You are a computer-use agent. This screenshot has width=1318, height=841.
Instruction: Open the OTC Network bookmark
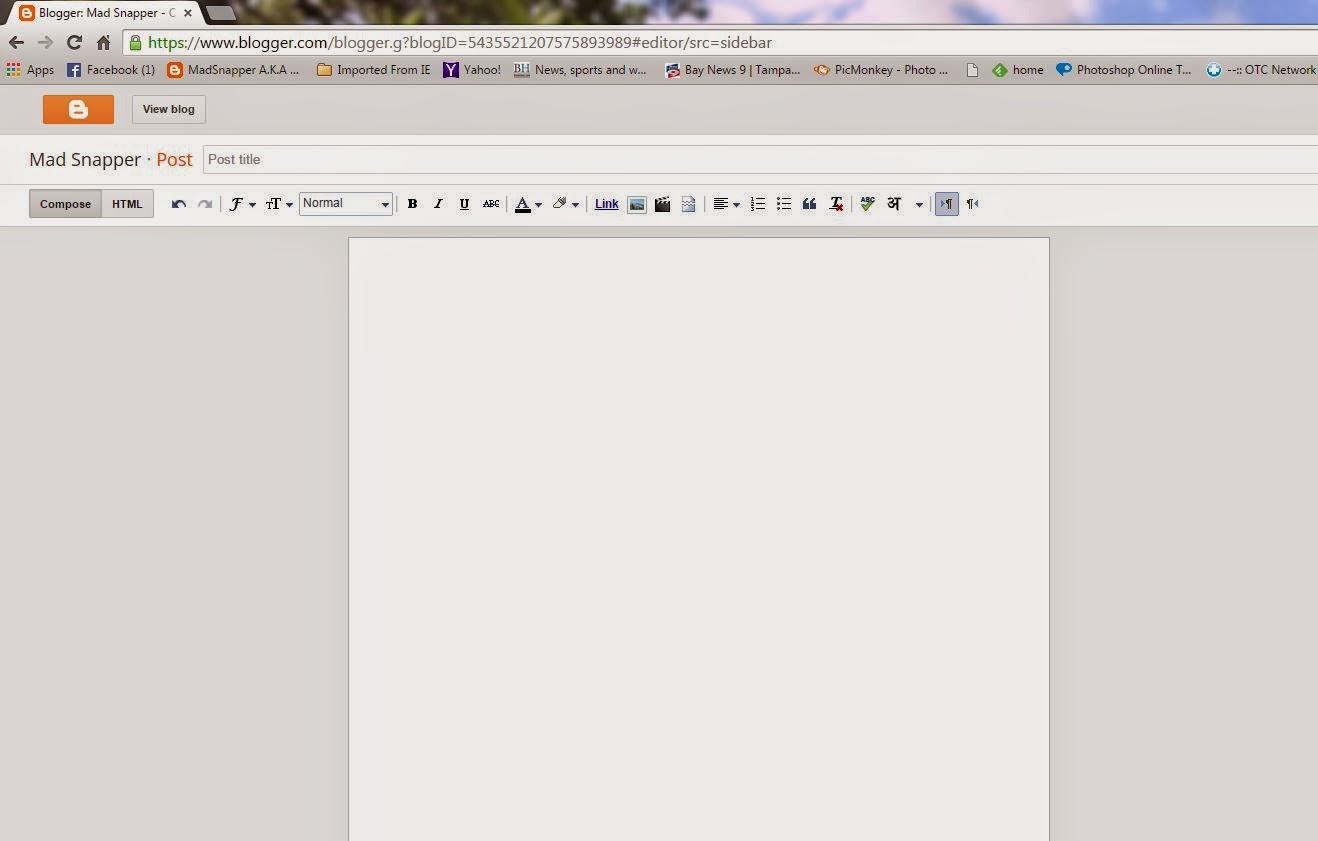(x=1261, y=70)
